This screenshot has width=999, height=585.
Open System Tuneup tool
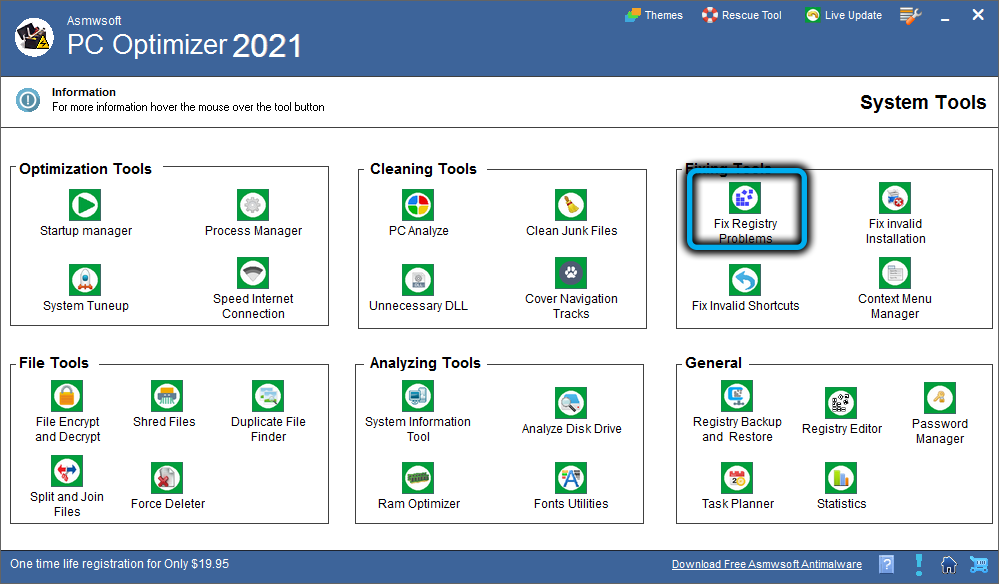(85, 280)
